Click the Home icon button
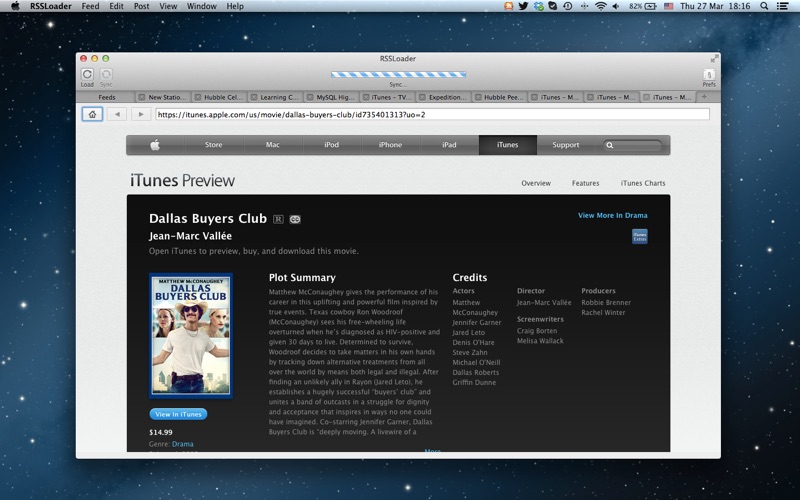 [x=91, y=114]
